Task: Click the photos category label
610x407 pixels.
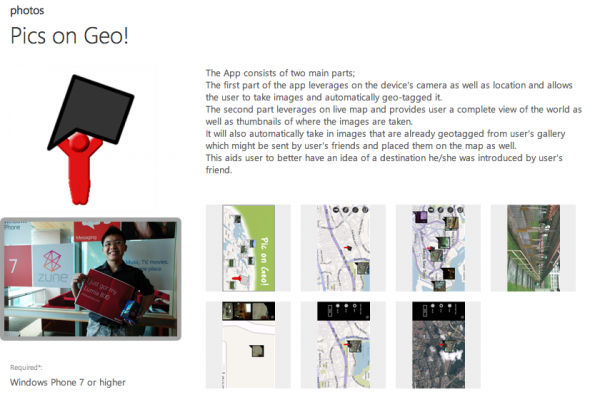Action: (27, 11)
